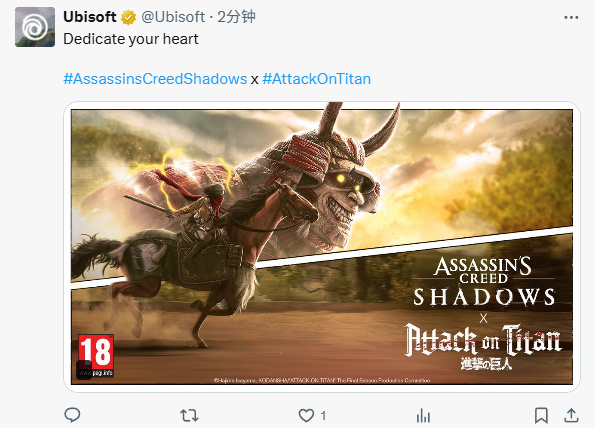The width and height of the screenshot is (595, 428).
Task: Like the post with heart icon
Action: pyautogui.click(x=306, y=415)
